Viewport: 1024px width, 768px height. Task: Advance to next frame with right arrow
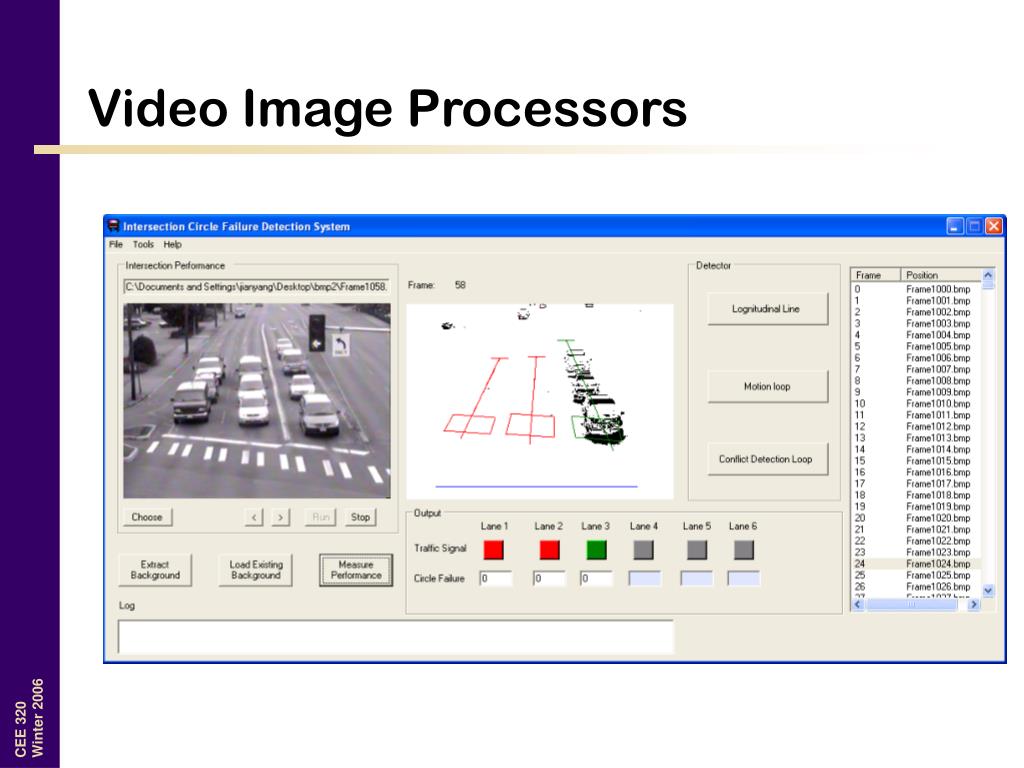tap(280, 517)
